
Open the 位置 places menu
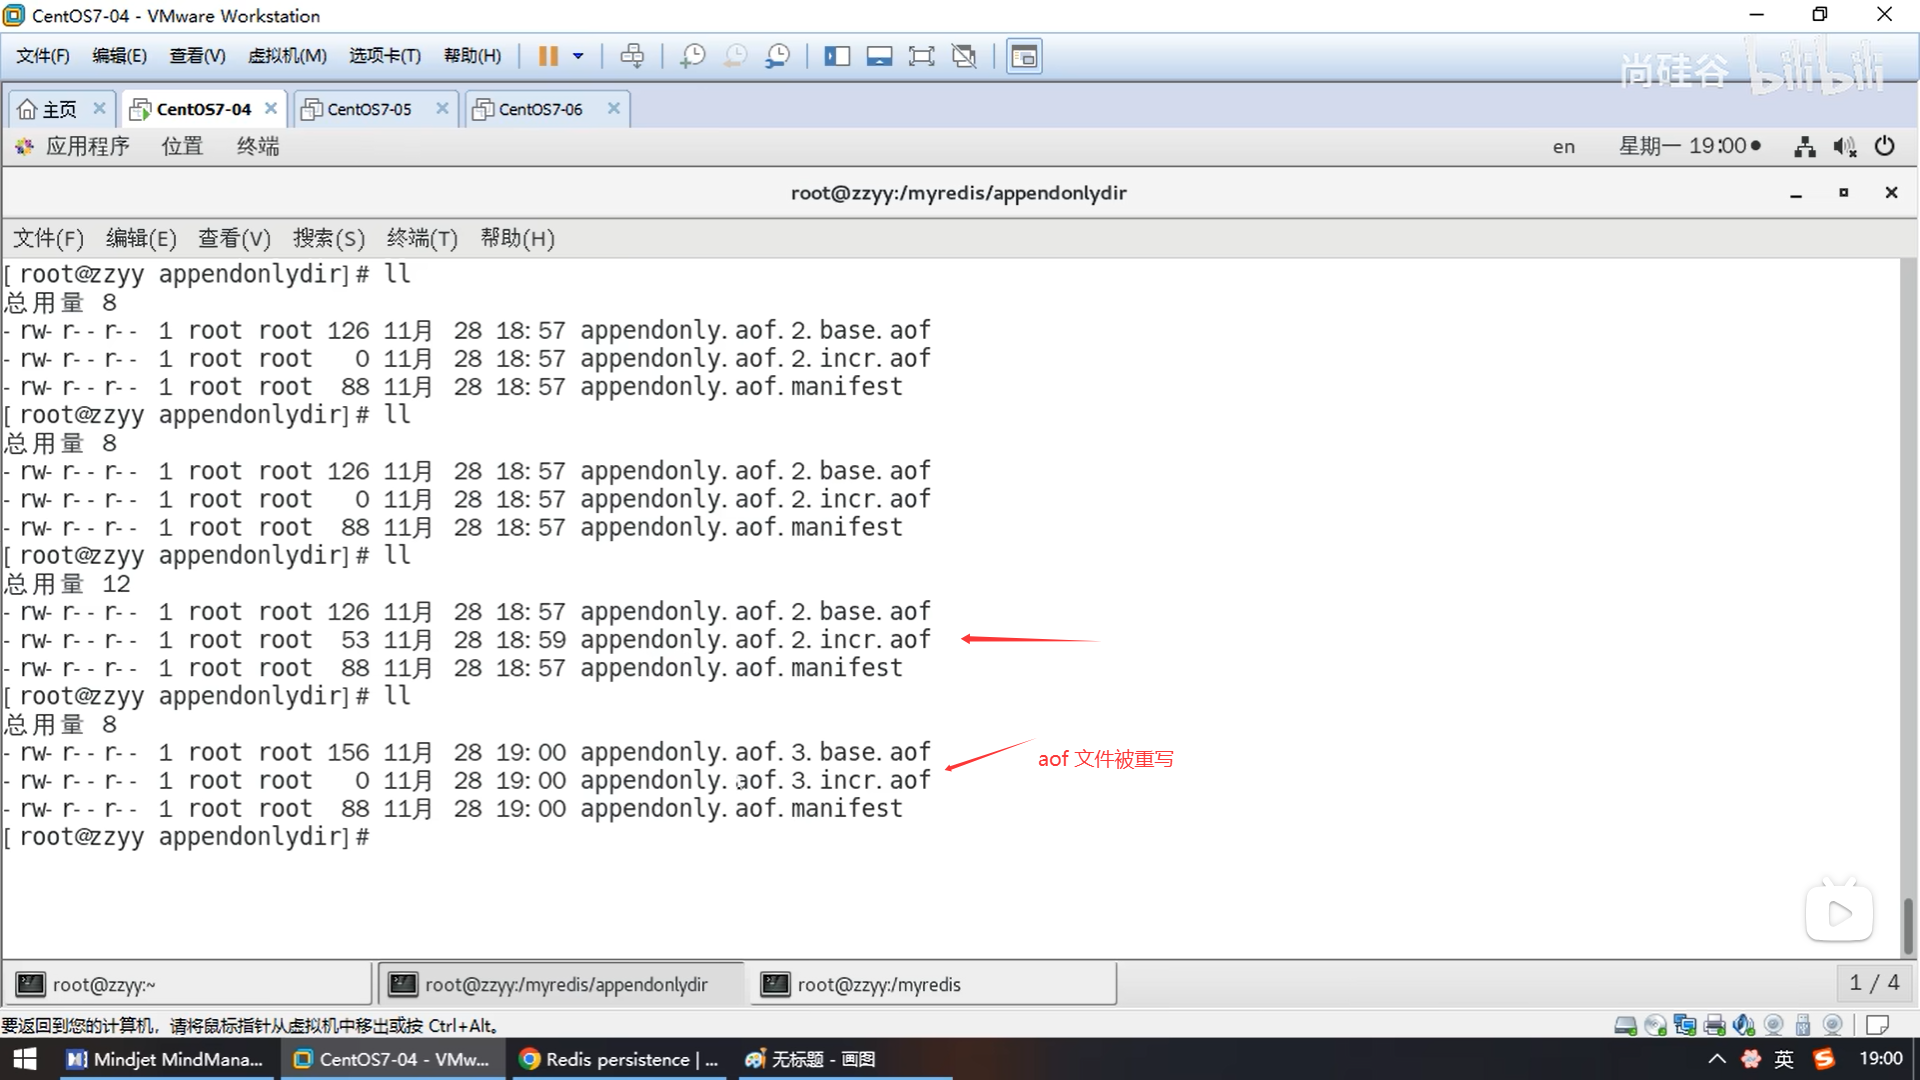pyautogui.click(x=182, y=147)
